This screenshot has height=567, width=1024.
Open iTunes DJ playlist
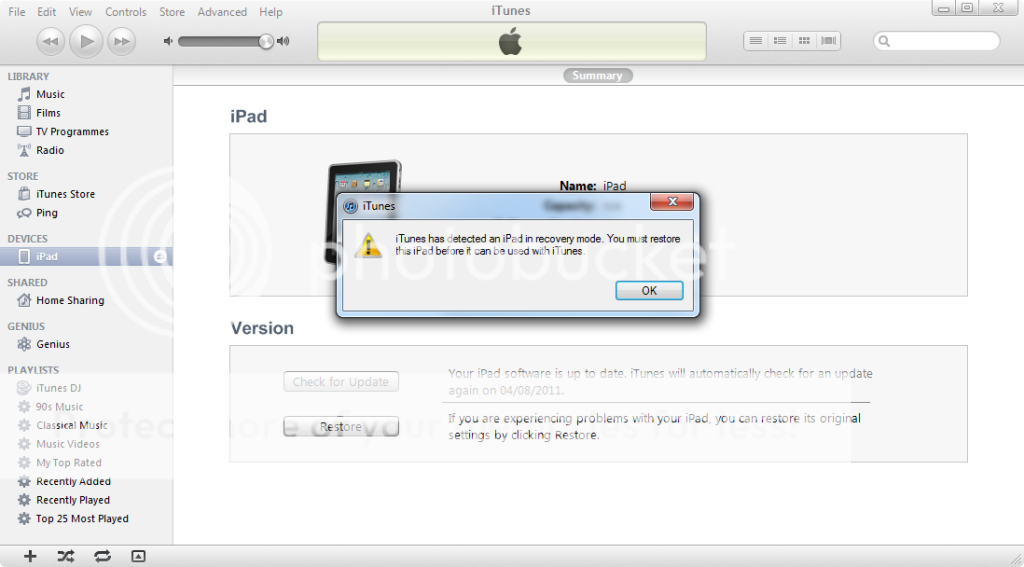pos(58,388)
